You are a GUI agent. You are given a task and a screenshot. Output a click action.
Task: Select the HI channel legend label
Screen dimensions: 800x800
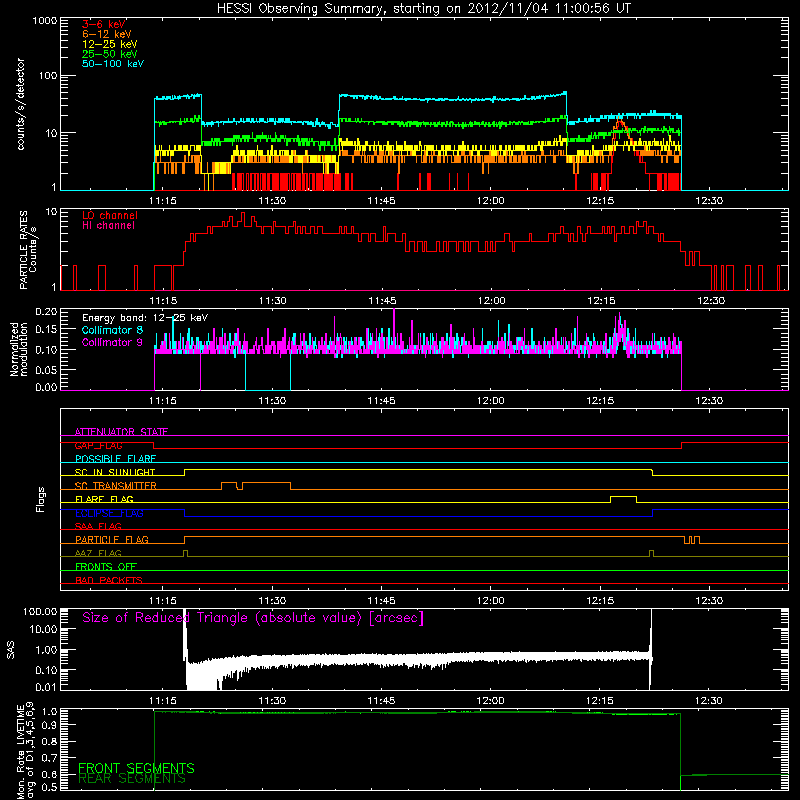coord(108,226)
